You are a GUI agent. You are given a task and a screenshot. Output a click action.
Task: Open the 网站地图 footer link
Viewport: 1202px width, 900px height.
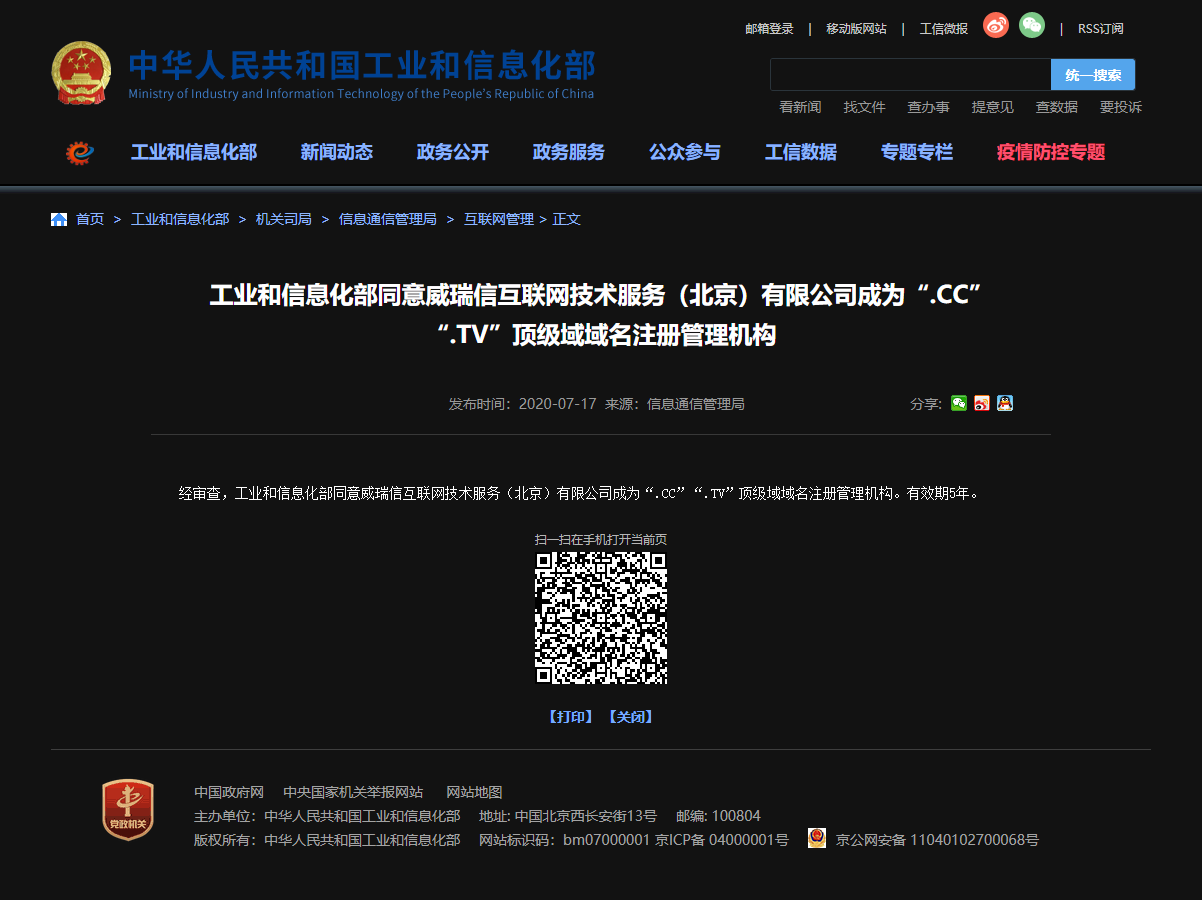tap(474, 792)
